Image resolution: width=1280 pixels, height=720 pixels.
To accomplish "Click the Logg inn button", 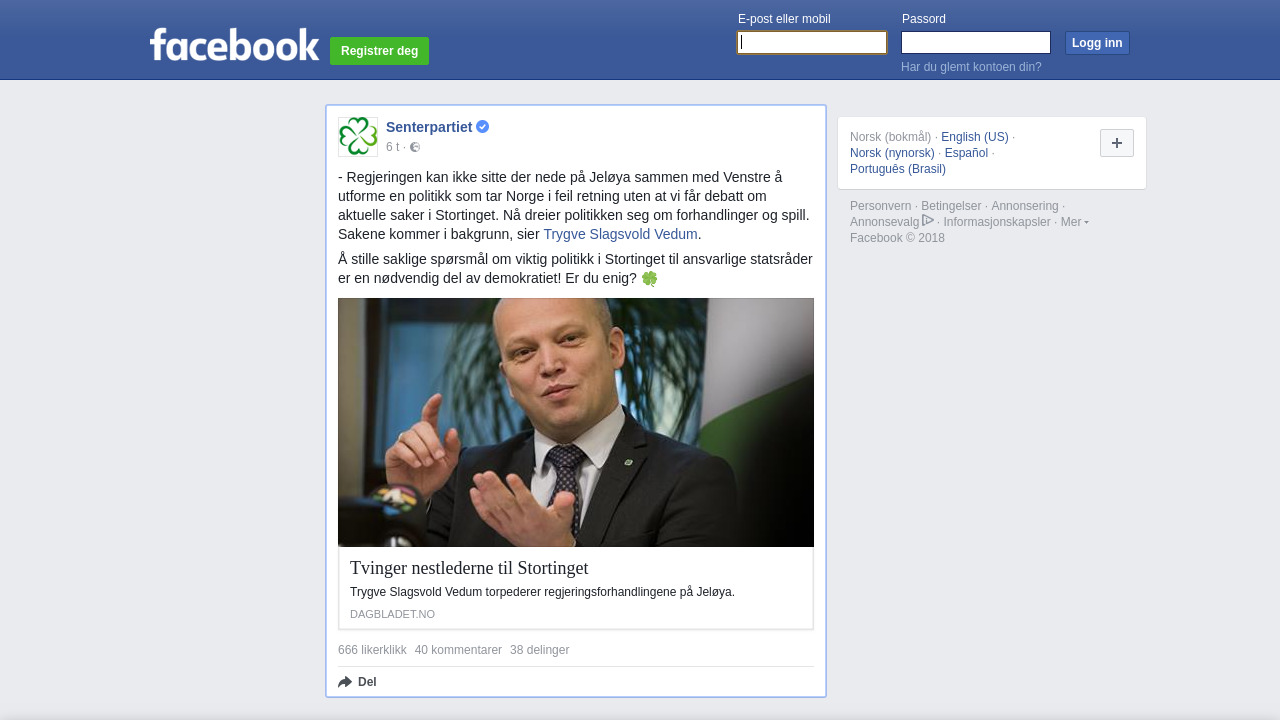I will (1097, 43).
